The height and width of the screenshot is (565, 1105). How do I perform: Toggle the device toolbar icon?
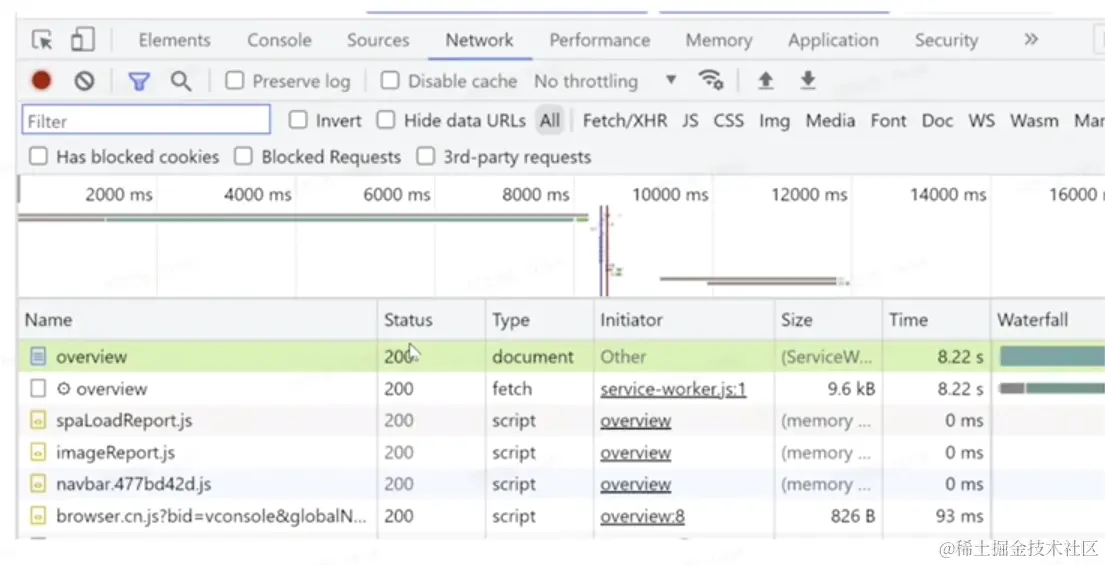click(81, 40)
